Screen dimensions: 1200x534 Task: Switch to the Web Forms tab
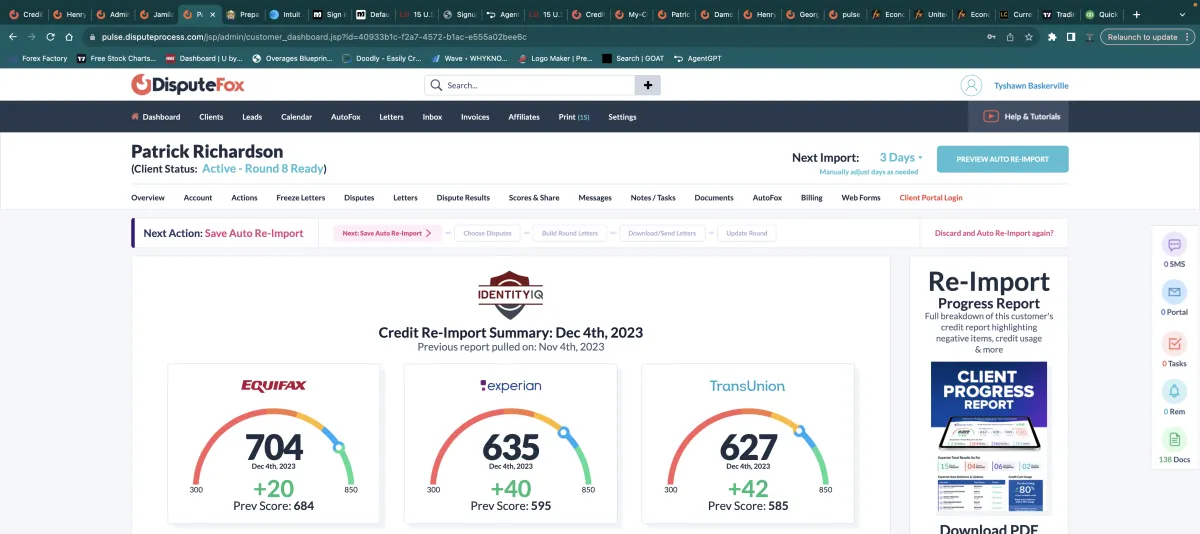point(861,198)
